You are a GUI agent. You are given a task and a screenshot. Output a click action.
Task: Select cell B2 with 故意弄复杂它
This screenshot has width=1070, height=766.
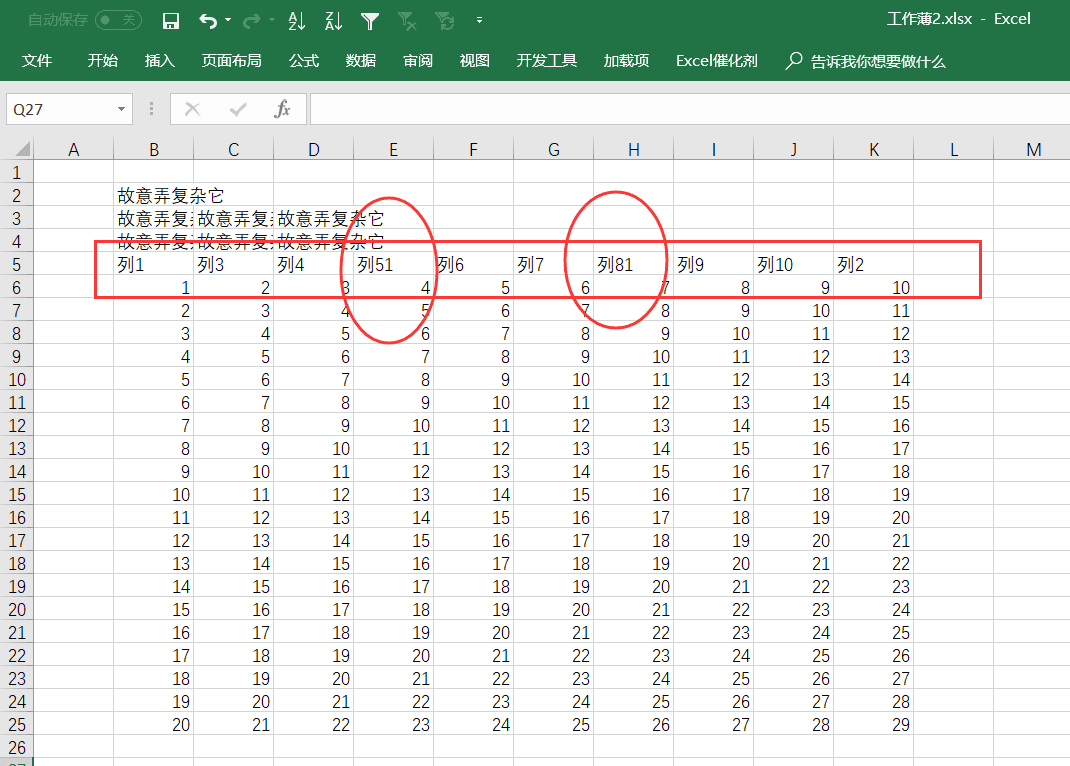pyautogui.click(x=154, y=196)
